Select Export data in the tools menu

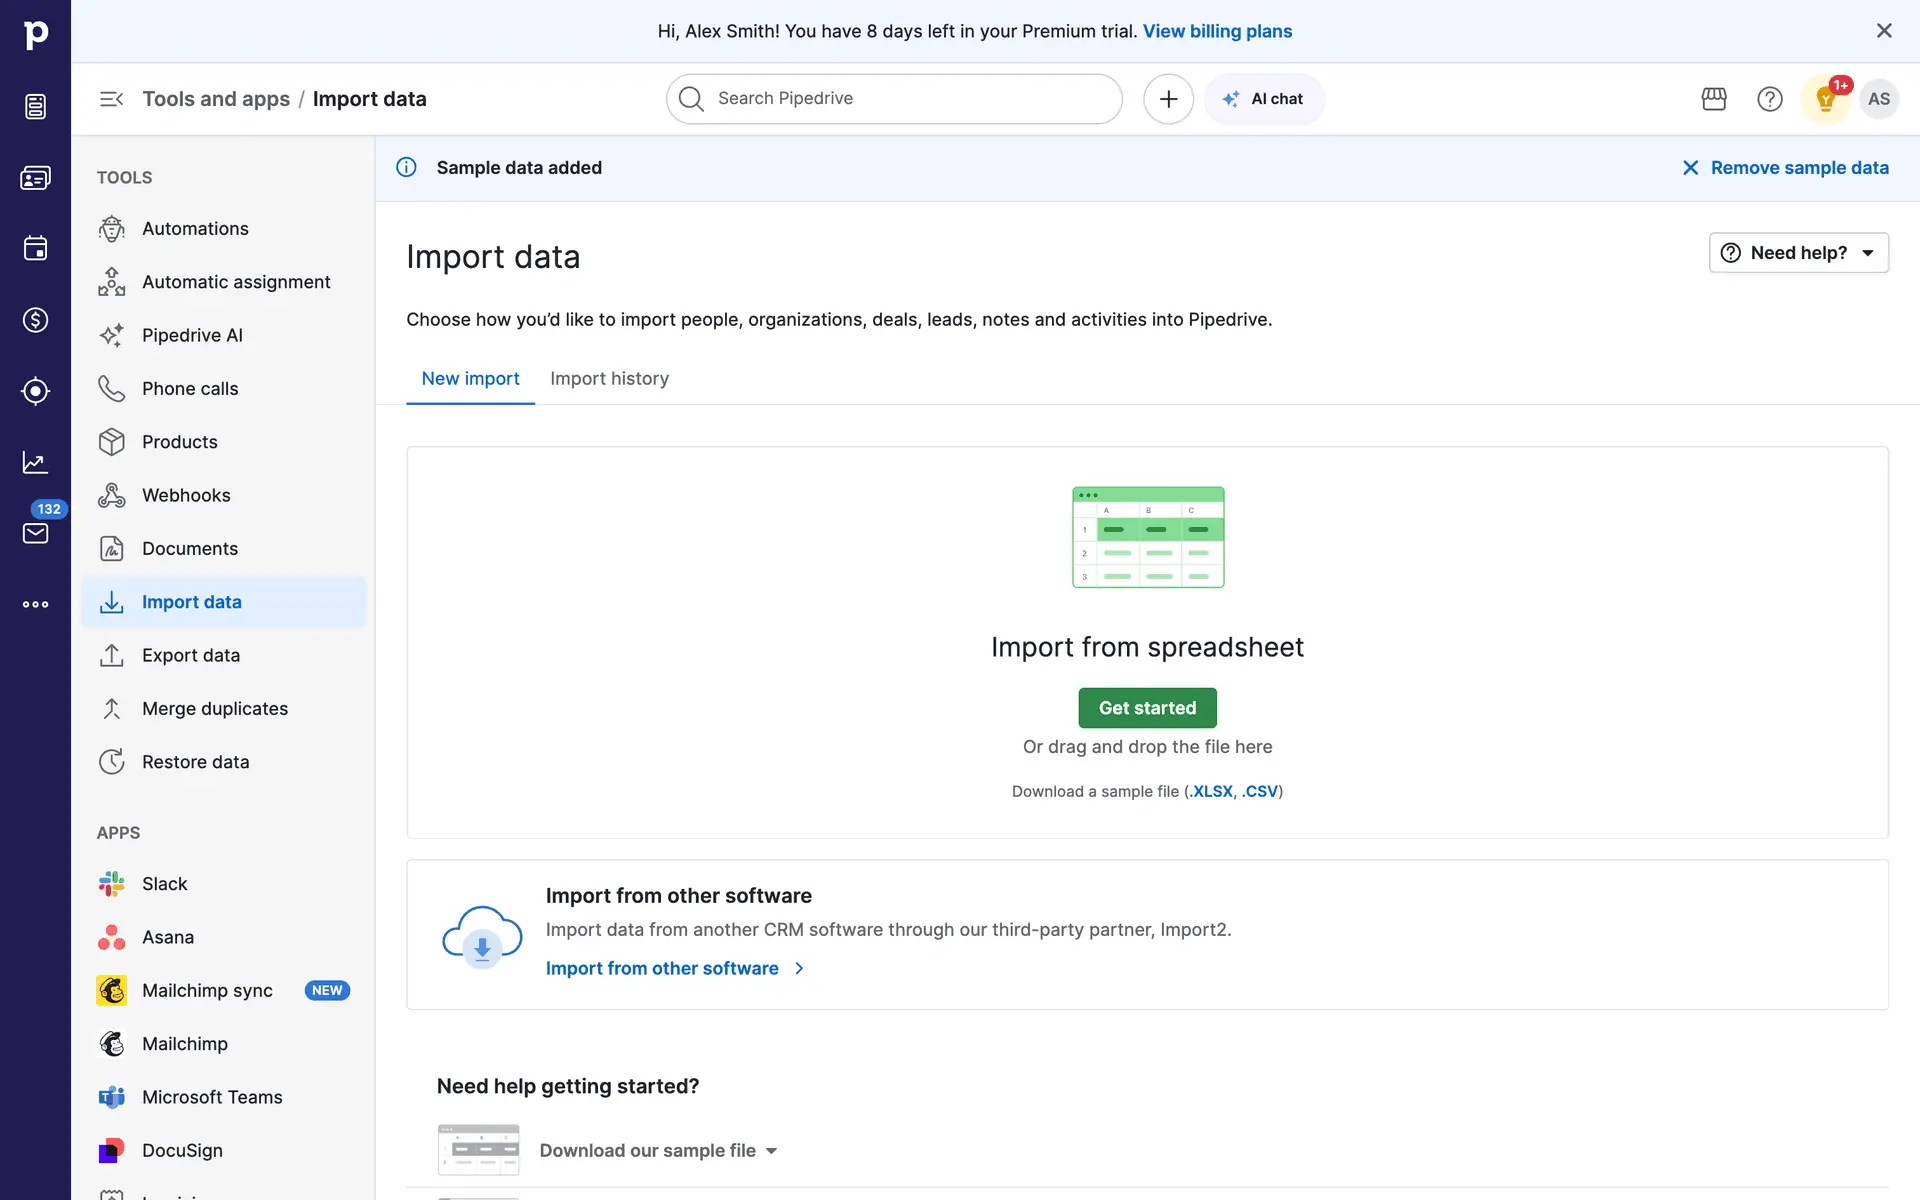point(191,655)
